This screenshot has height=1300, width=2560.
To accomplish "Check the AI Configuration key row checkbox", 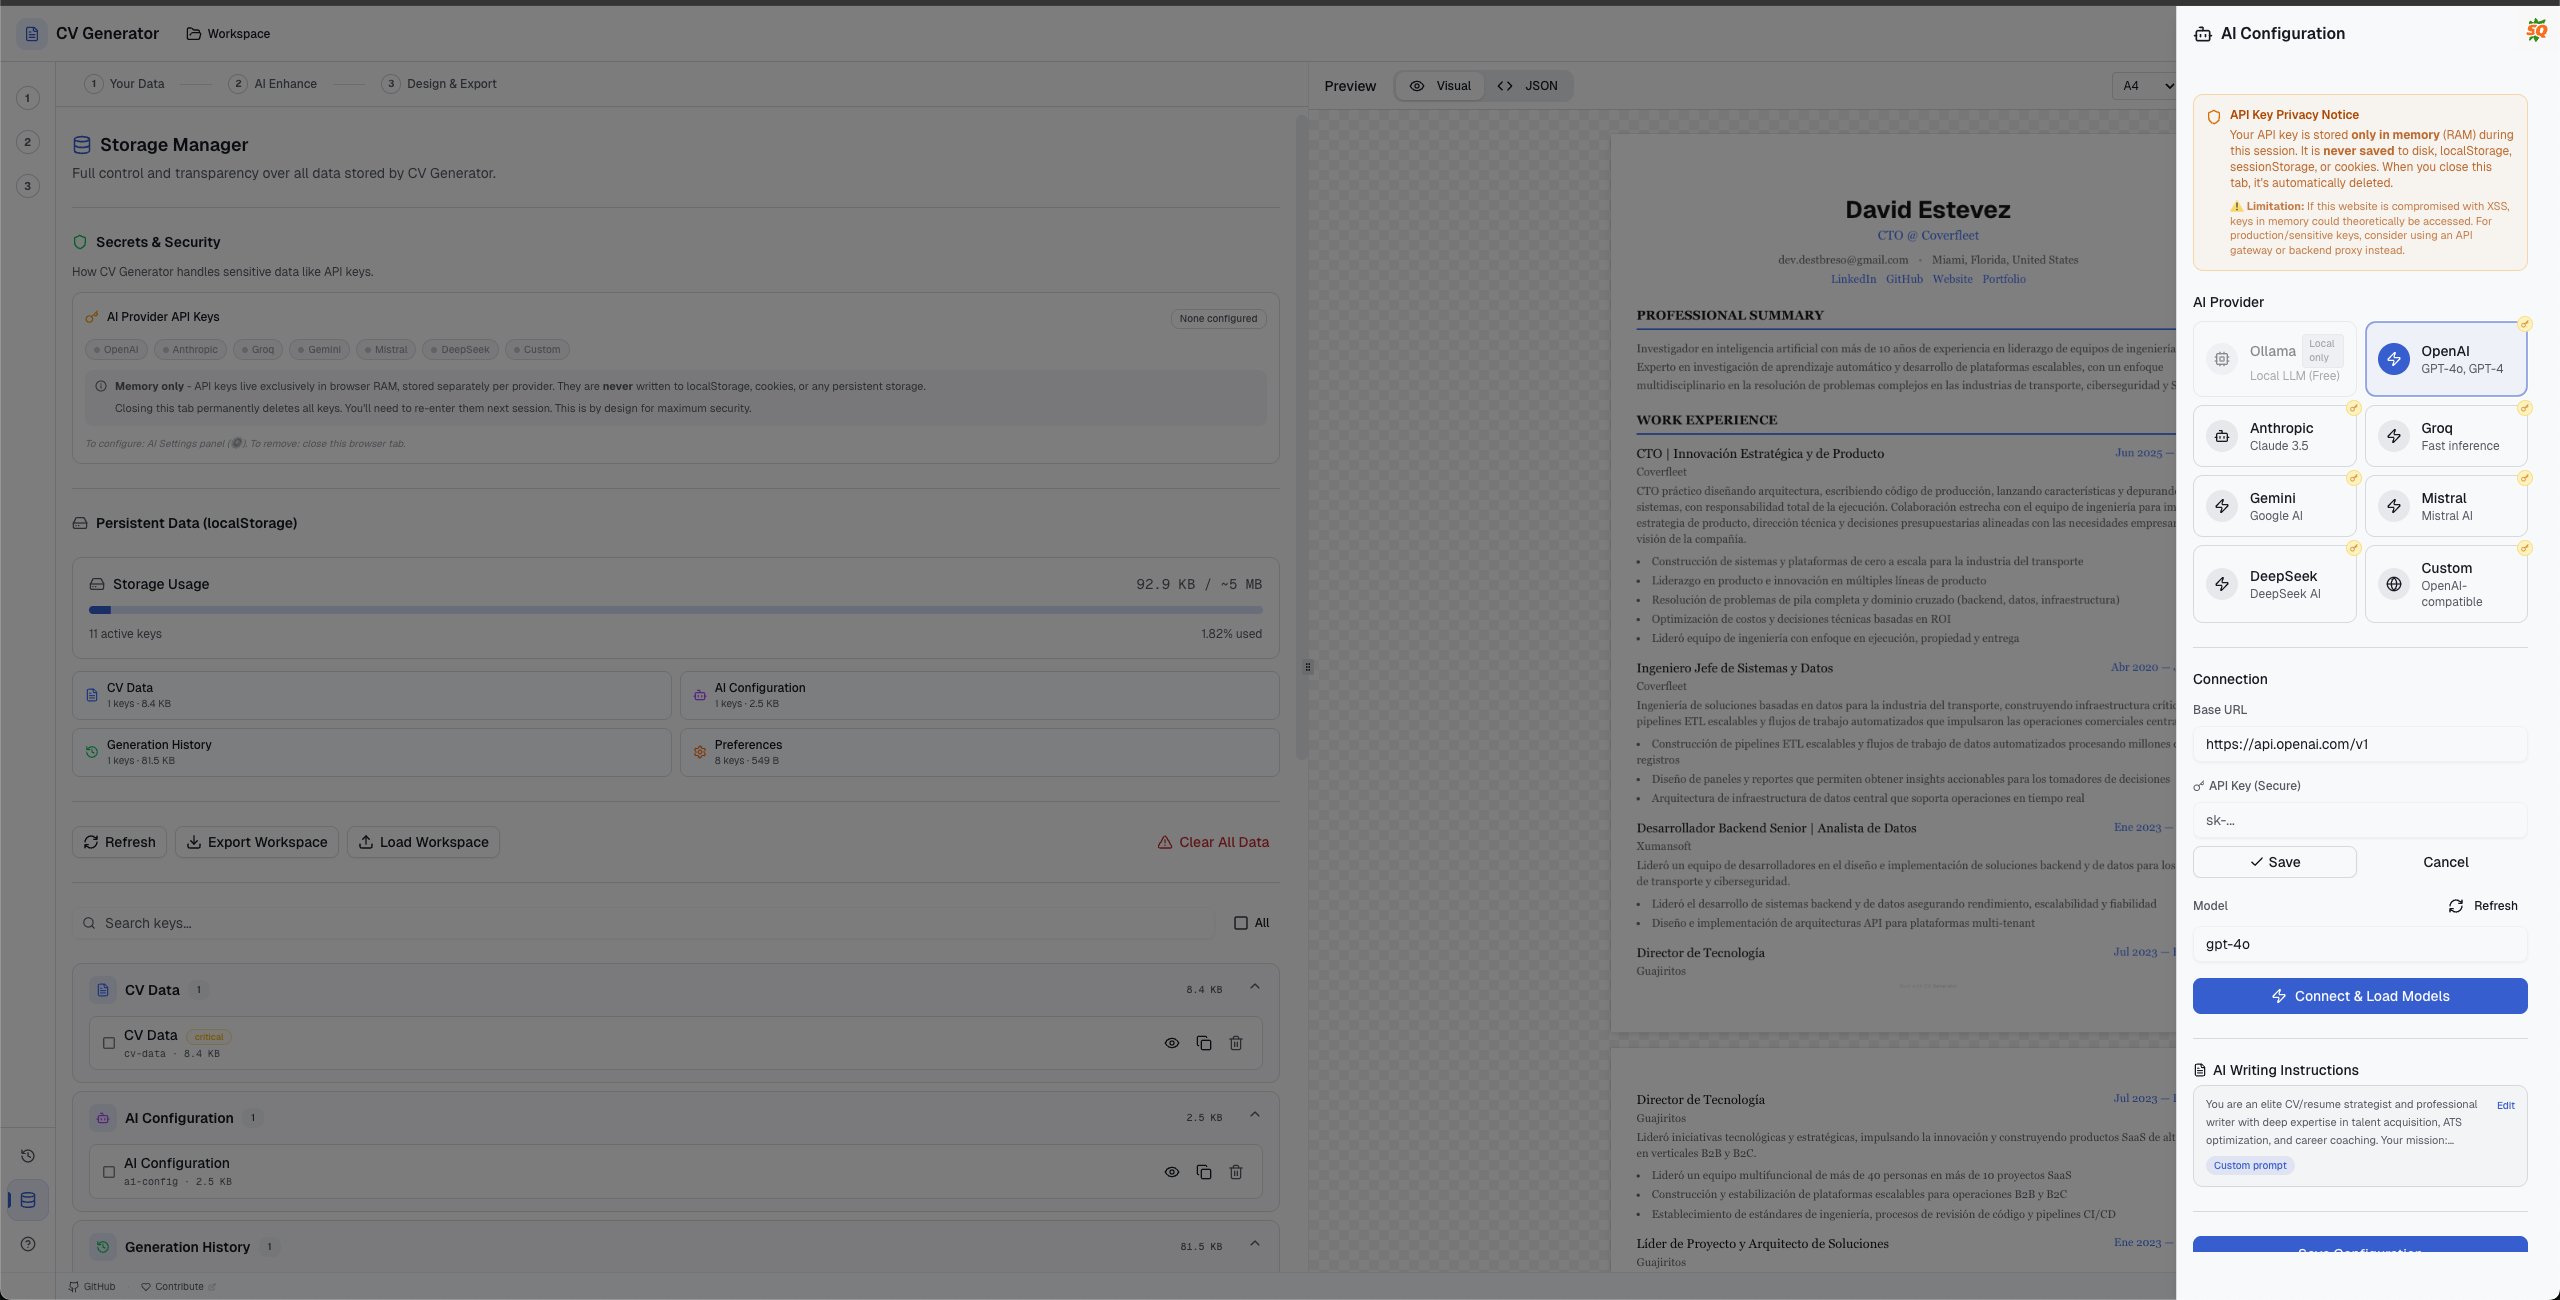I will pyautogui.click(x=109, y=1171).
